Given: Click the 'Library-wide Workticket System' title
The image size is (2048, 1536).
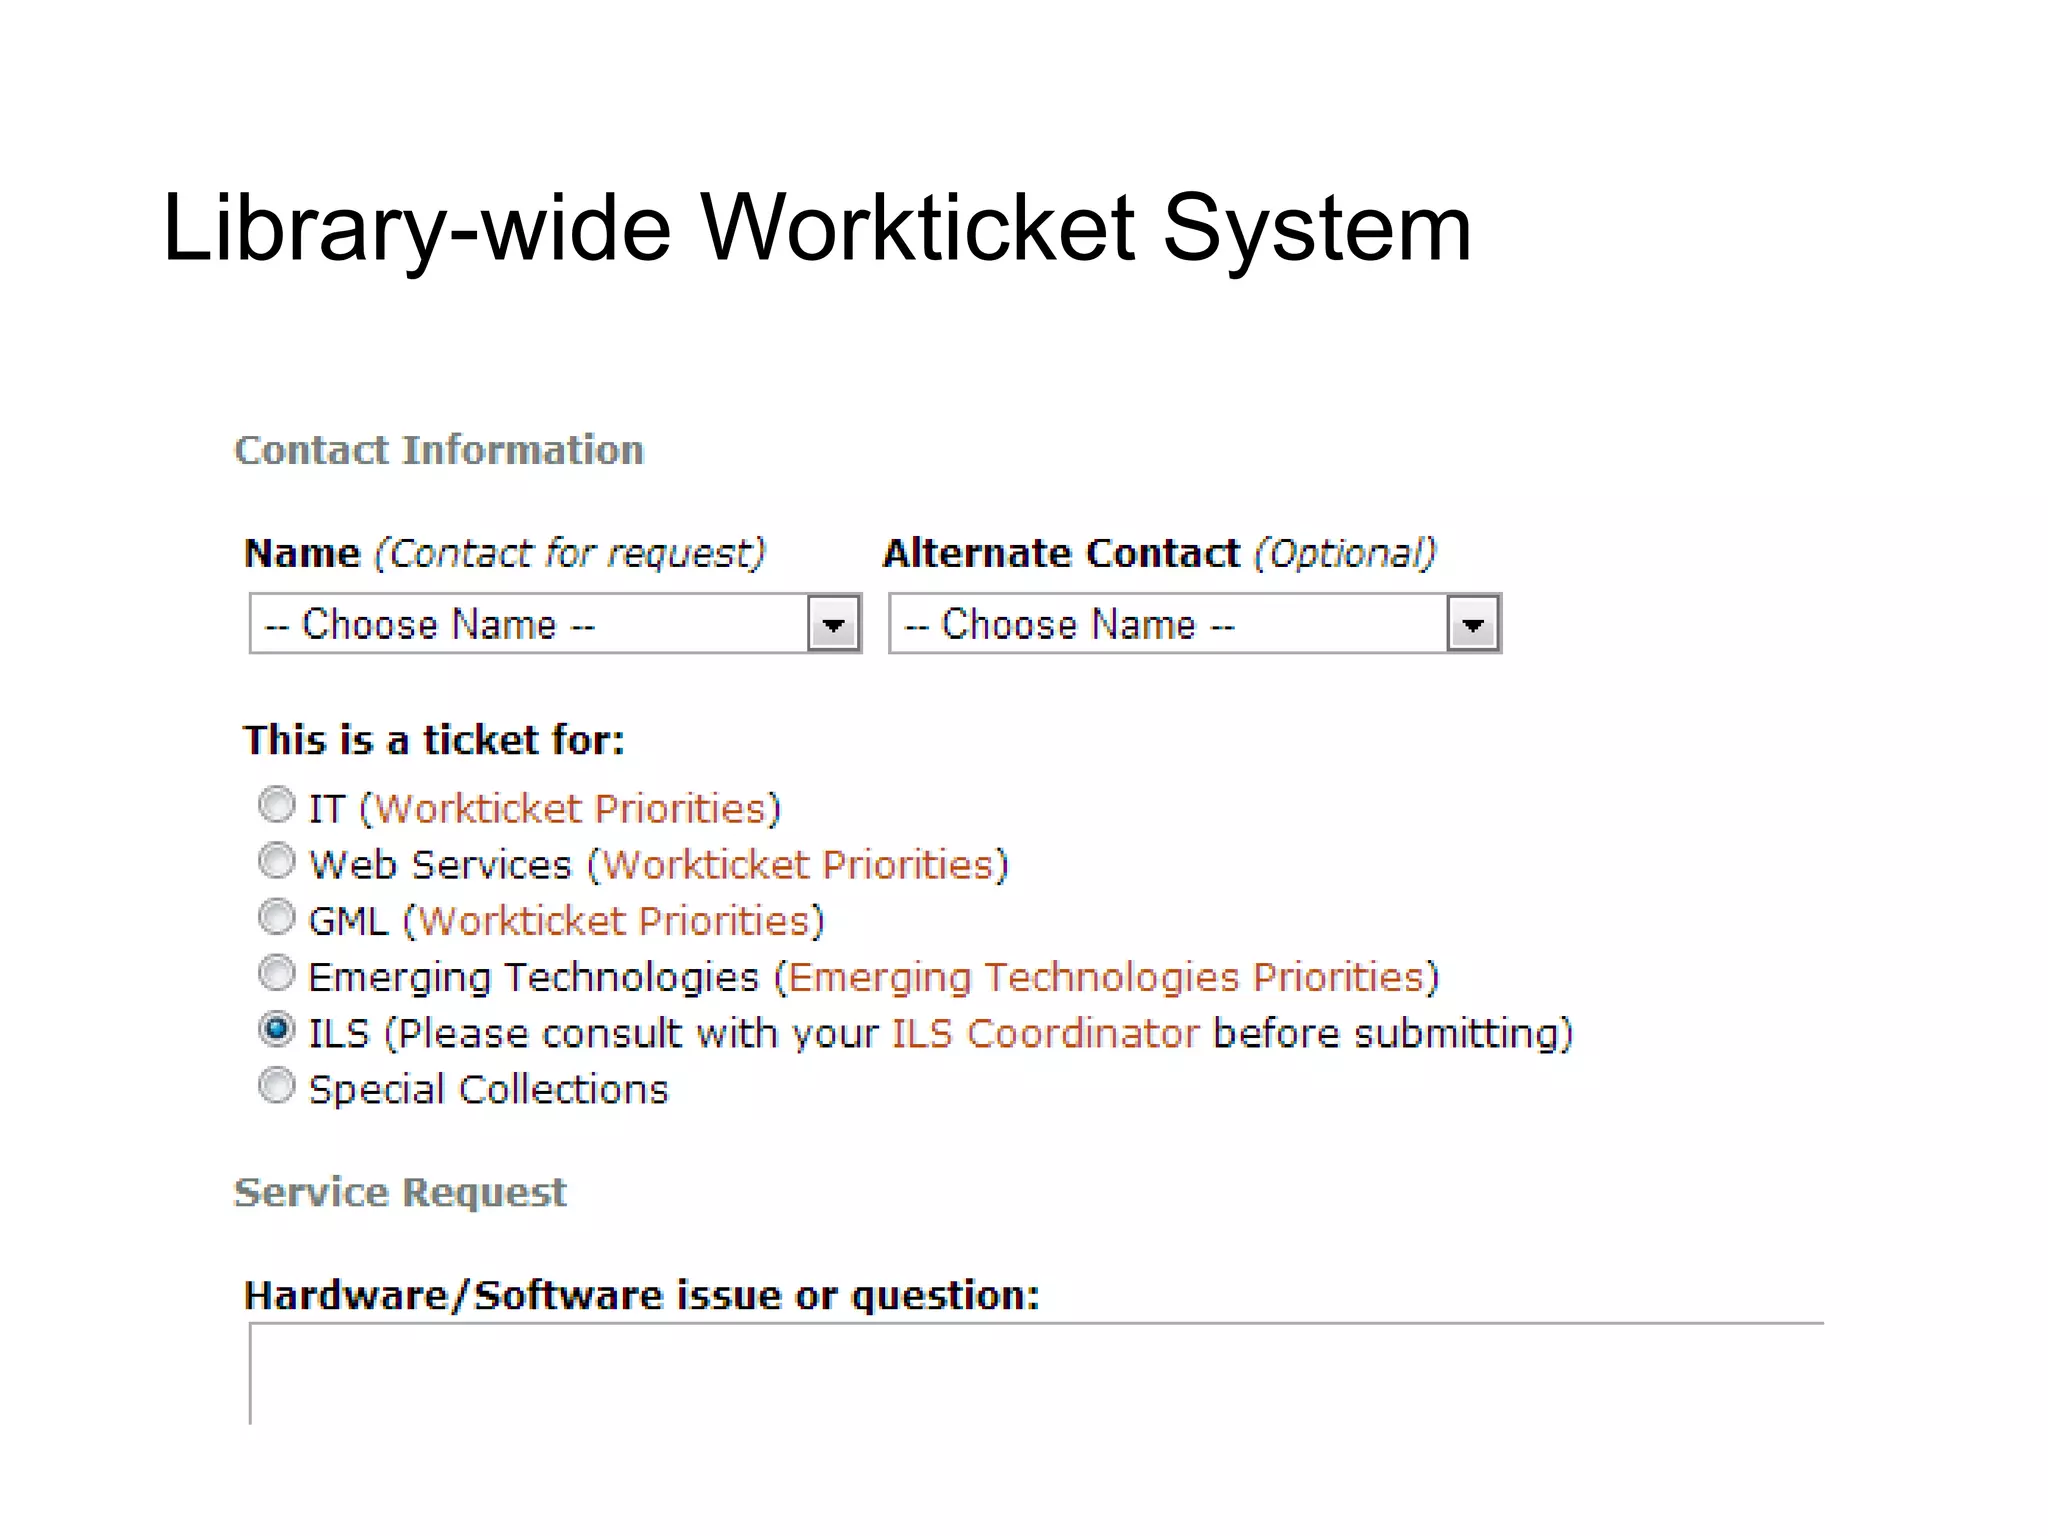Looking at the screenshot, I should [x=817, y=229].
